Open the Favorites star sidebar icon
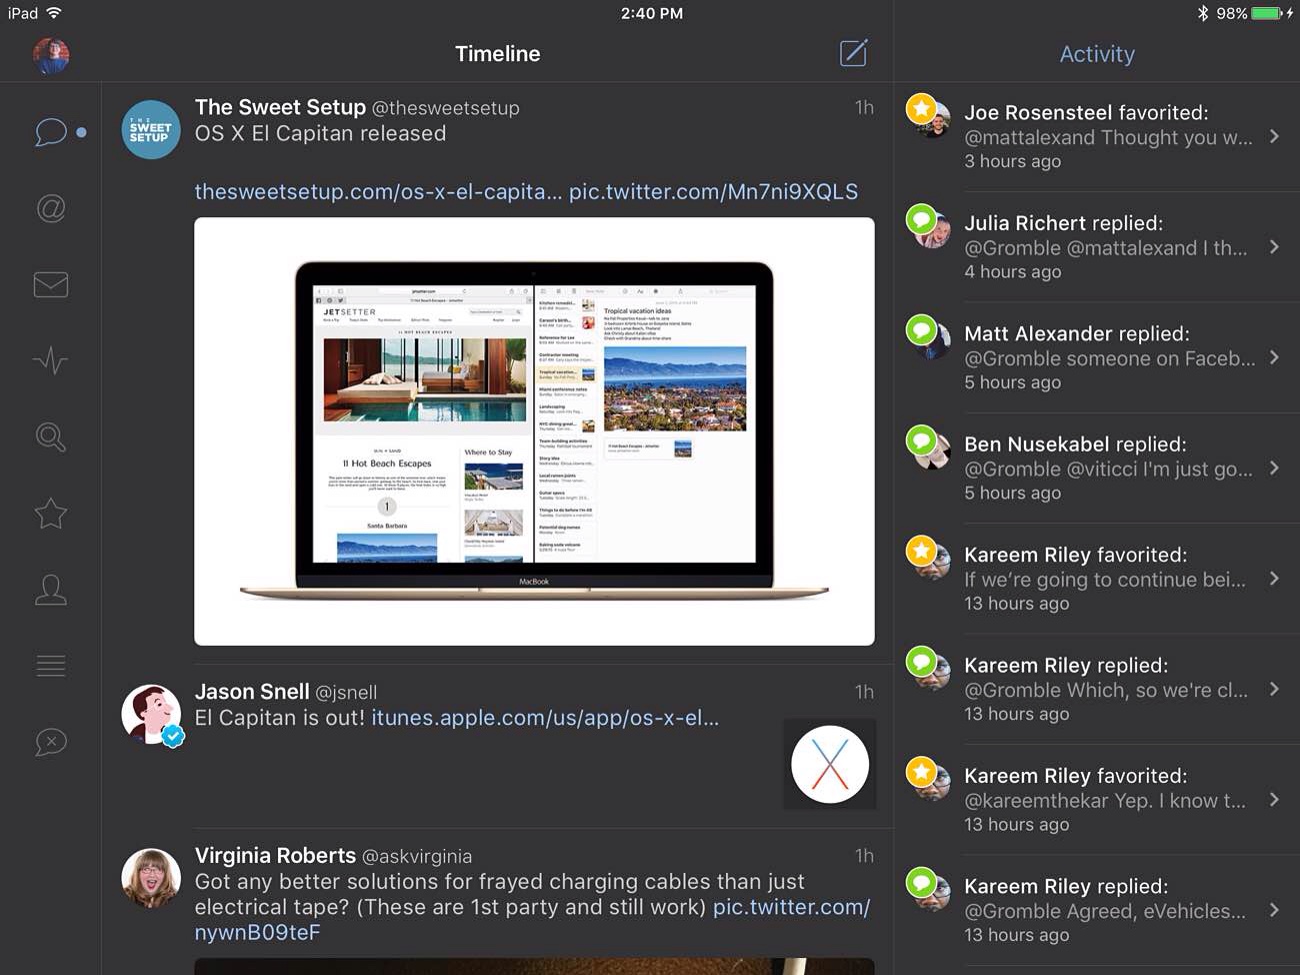Viewport: 1300px width, 975px height. (x=51, y=513)
